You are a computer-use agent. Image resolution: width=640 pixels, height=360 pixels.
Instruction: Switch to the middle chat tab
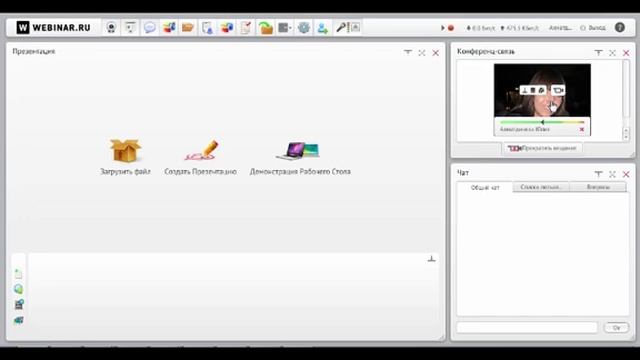coord(541,187)
